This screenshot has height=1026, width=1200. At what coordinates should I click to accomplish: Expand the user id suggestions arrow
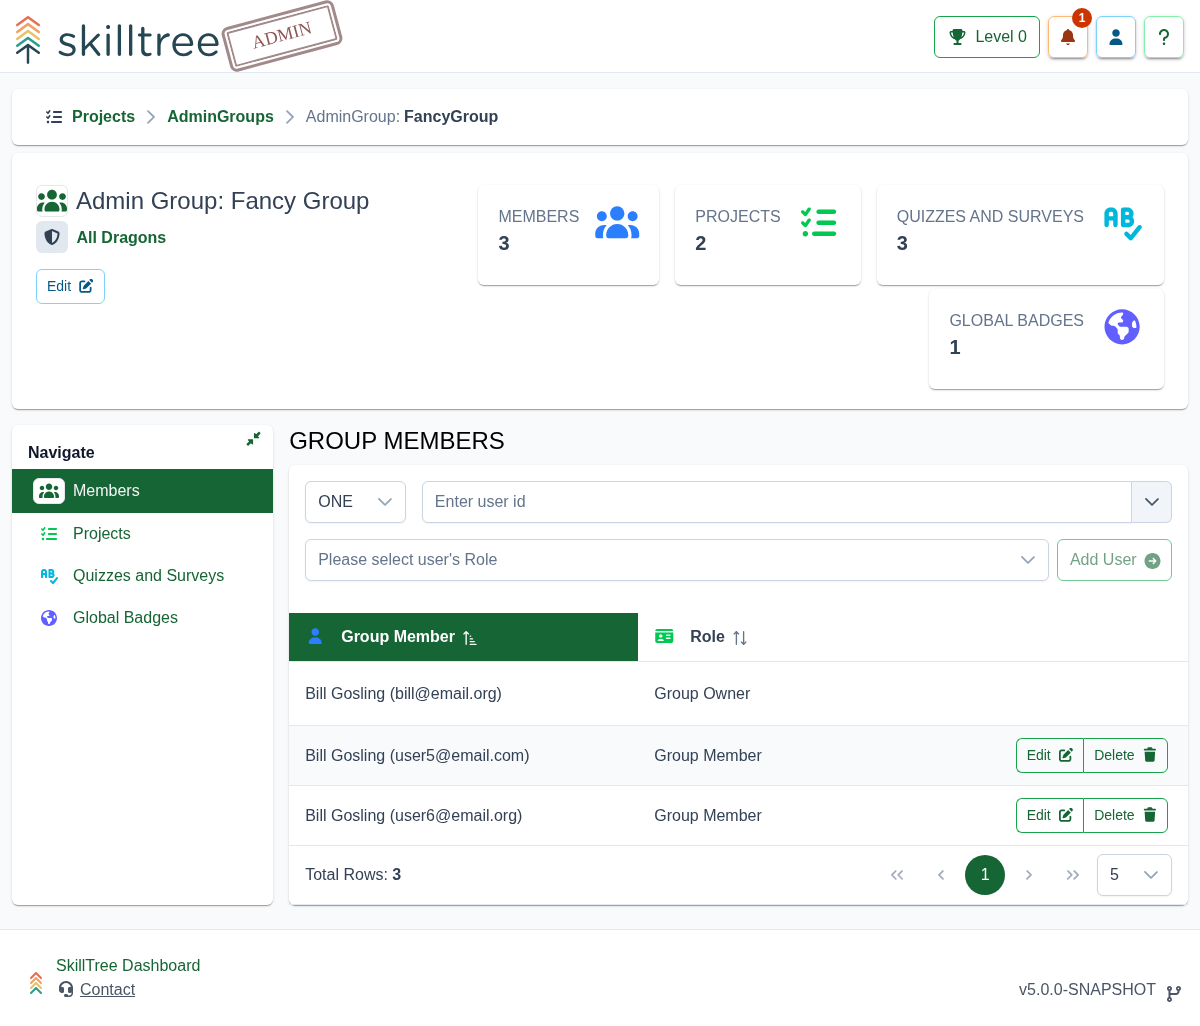pyautogui.click(x=1152, y=502)
